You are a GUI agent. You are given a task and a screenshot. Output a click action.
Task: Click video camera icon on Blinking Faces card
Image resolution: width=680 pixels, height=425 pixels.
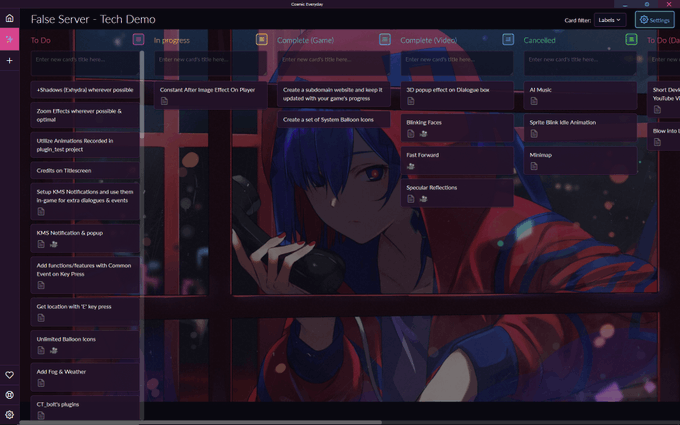point(423,134)
